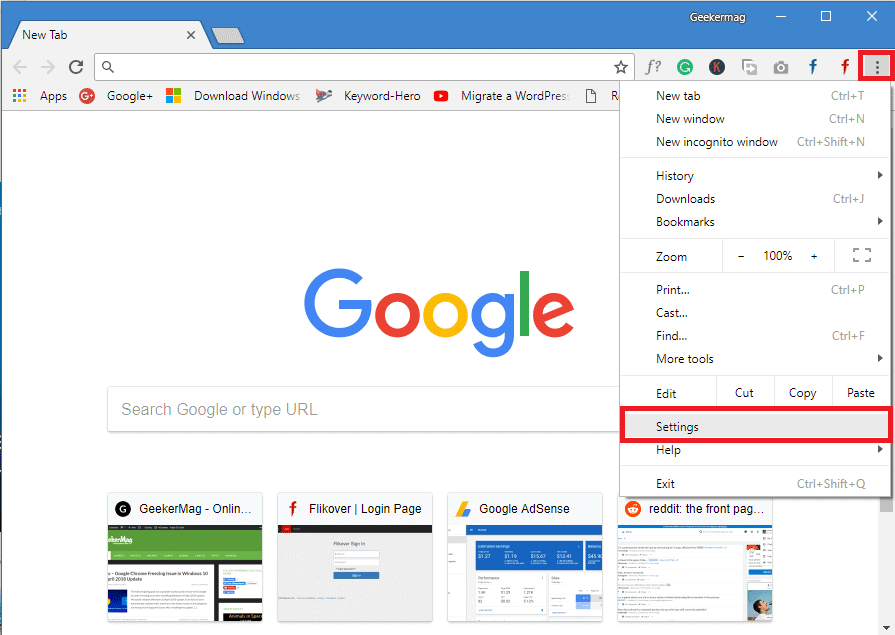Click the blue f extension icon
The height and width of the screenshot is (635, 895).
pos(813,67)
